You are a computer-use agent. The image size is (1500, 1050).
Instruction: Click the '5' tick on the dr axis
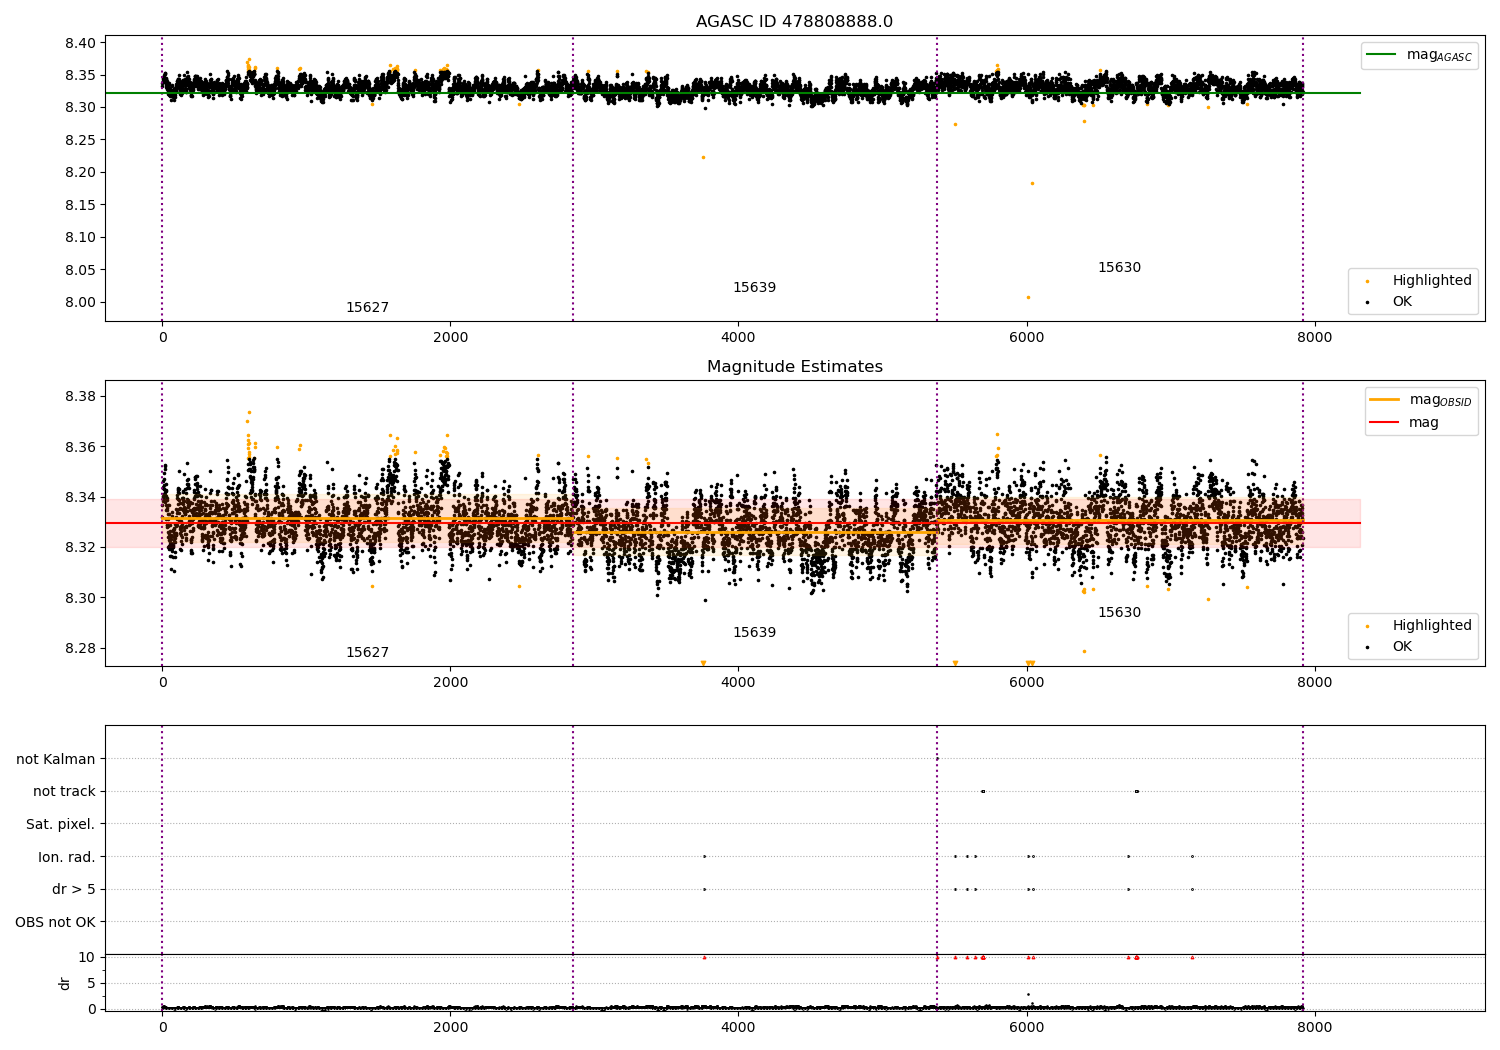(91, 984)
